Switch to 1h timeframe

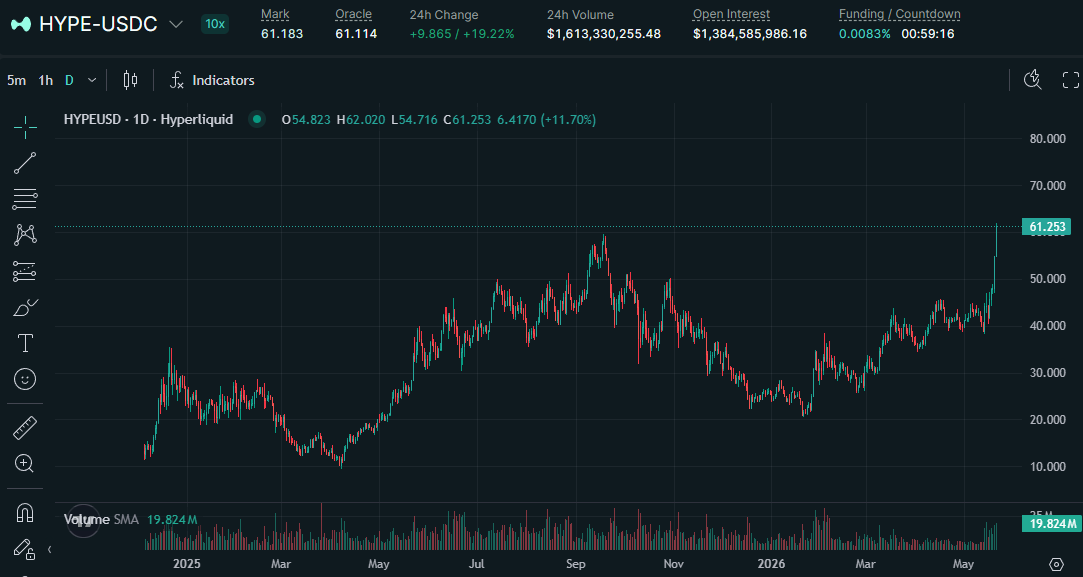[46, 80]
